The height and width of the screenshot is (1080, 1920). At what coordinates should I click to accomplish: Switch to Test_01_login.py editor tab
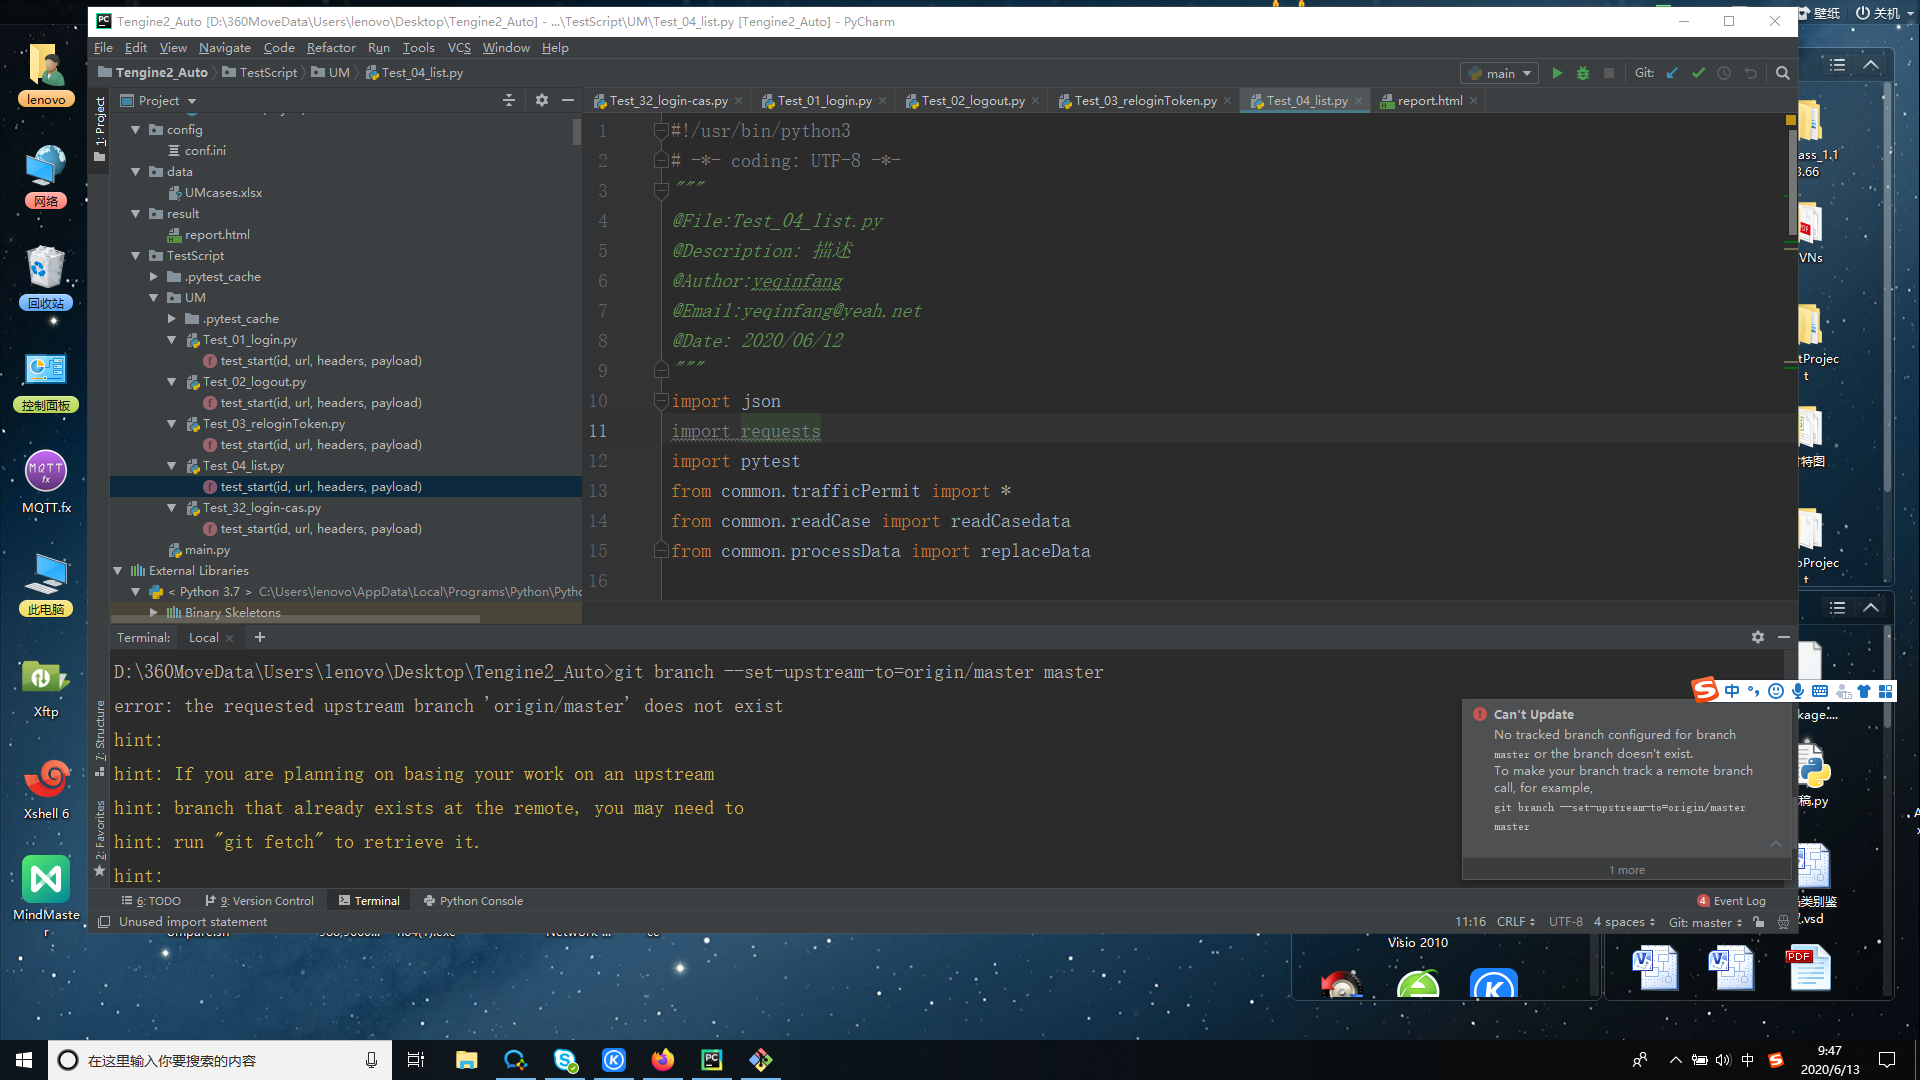(x=824, y=101)
